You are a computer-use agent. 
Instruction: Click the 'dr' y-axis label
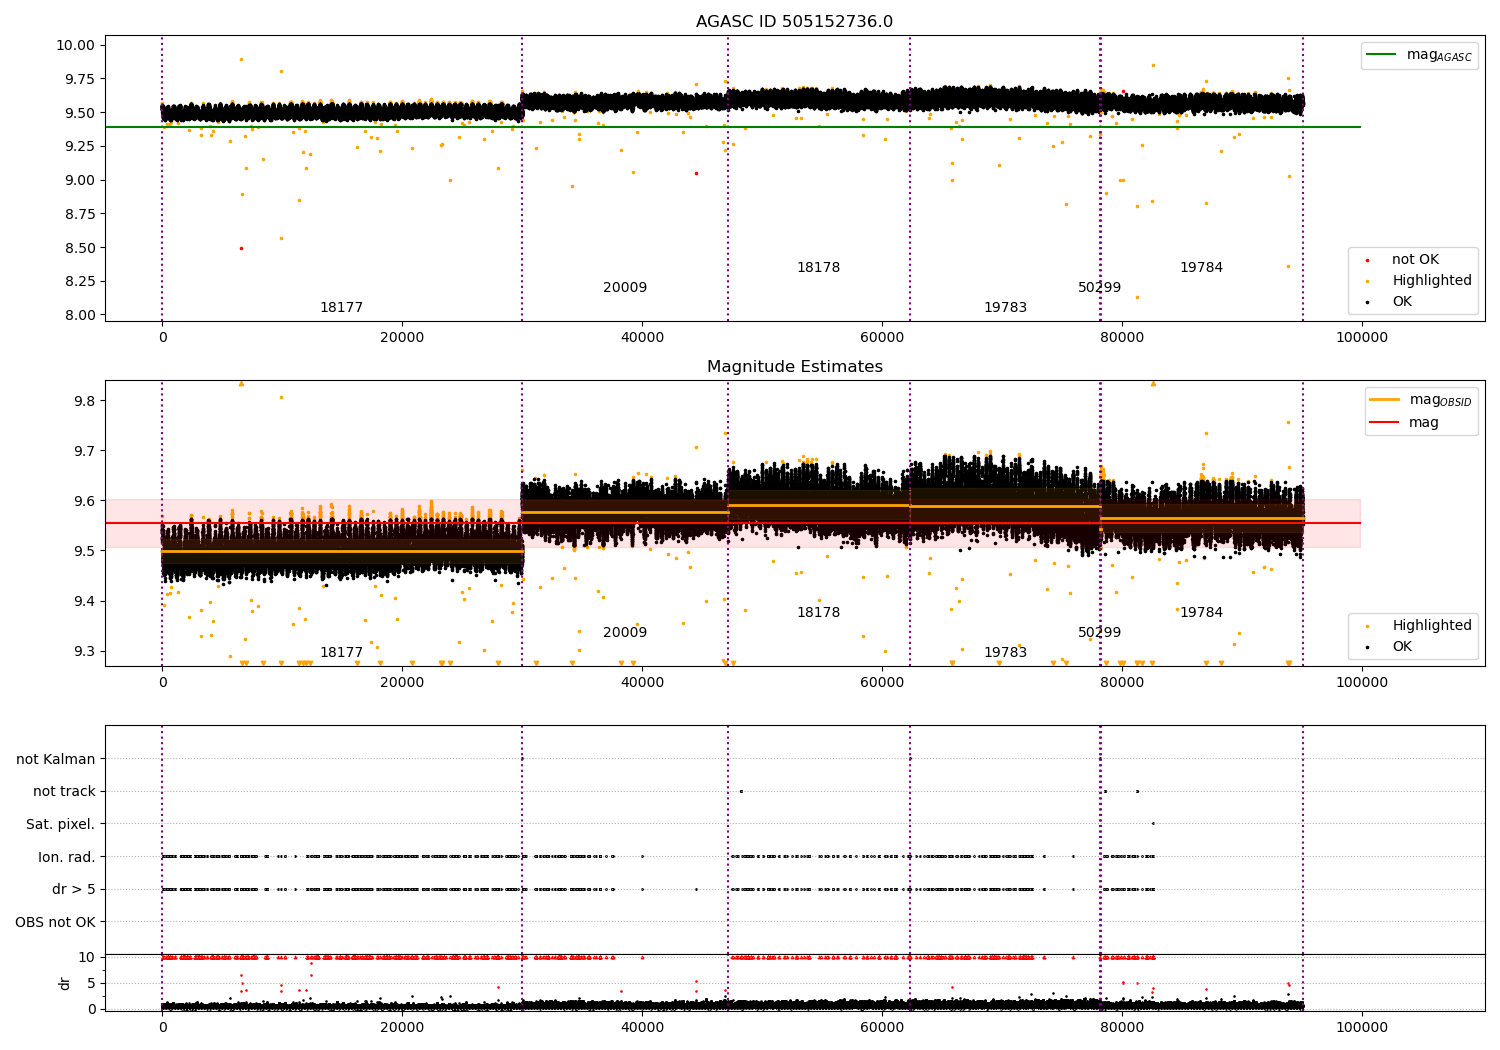pos(65,983)
